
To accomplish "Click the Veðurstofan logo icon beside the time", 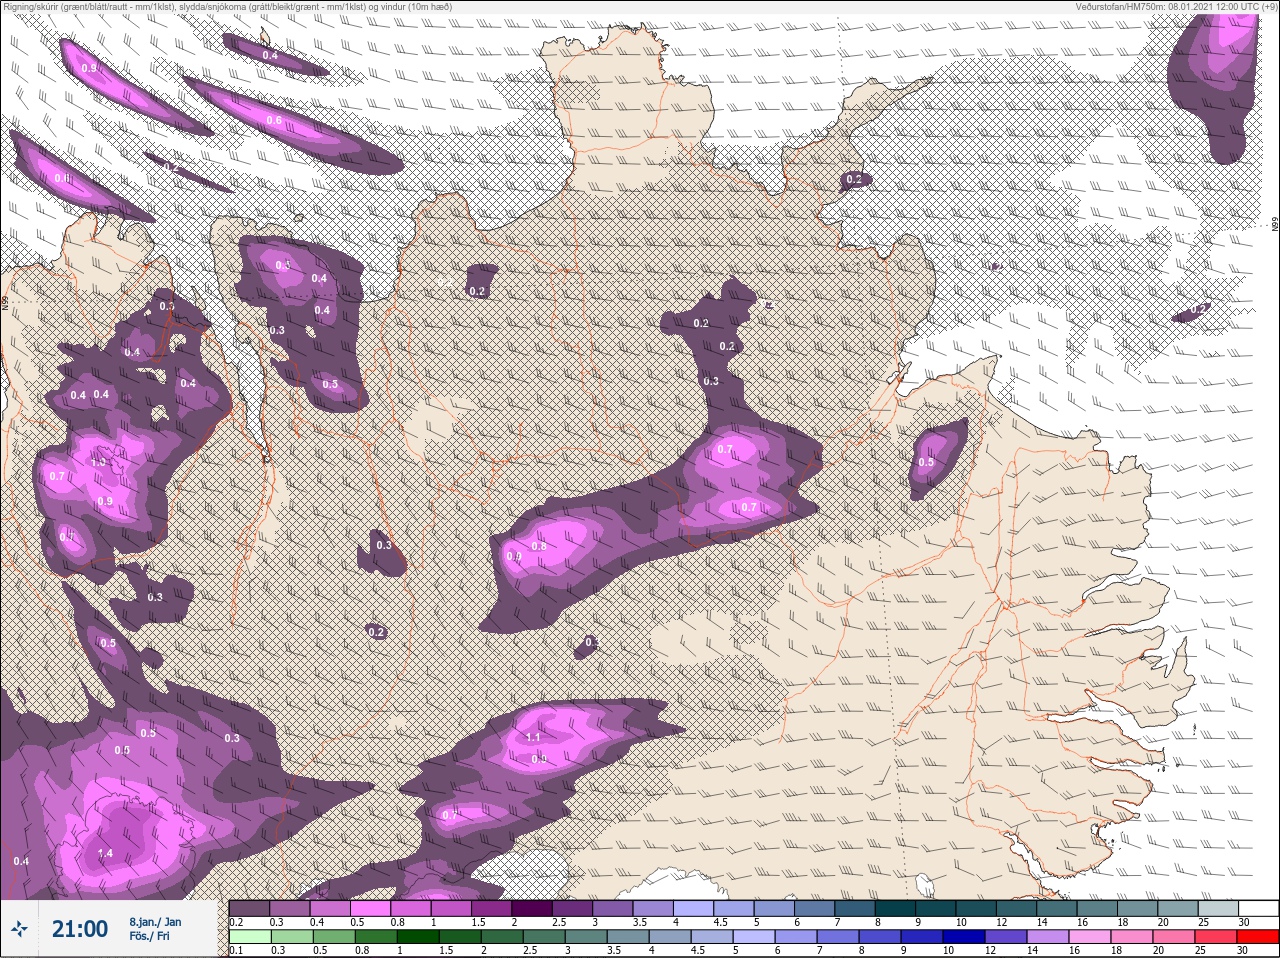I will (x=19, y=930).
